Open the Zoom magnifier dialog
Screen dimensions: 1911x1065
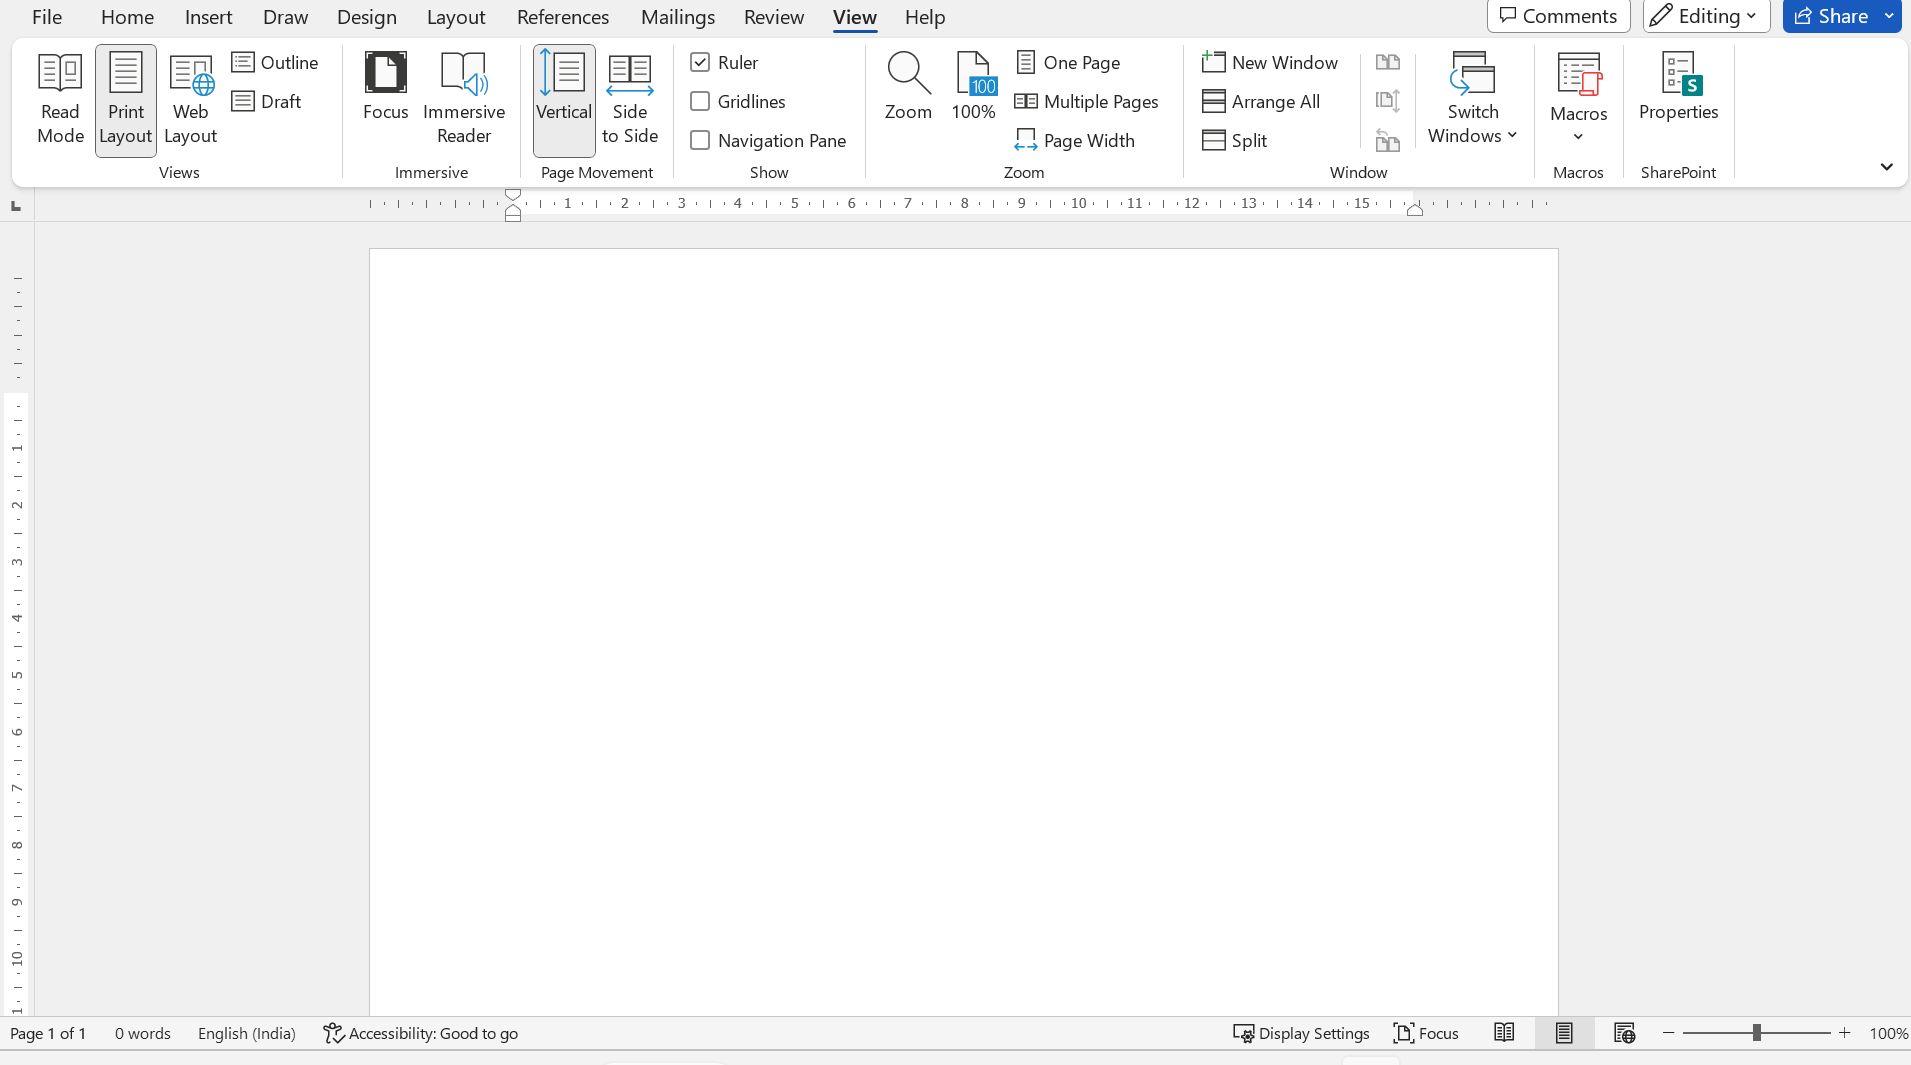pos(908,88)
